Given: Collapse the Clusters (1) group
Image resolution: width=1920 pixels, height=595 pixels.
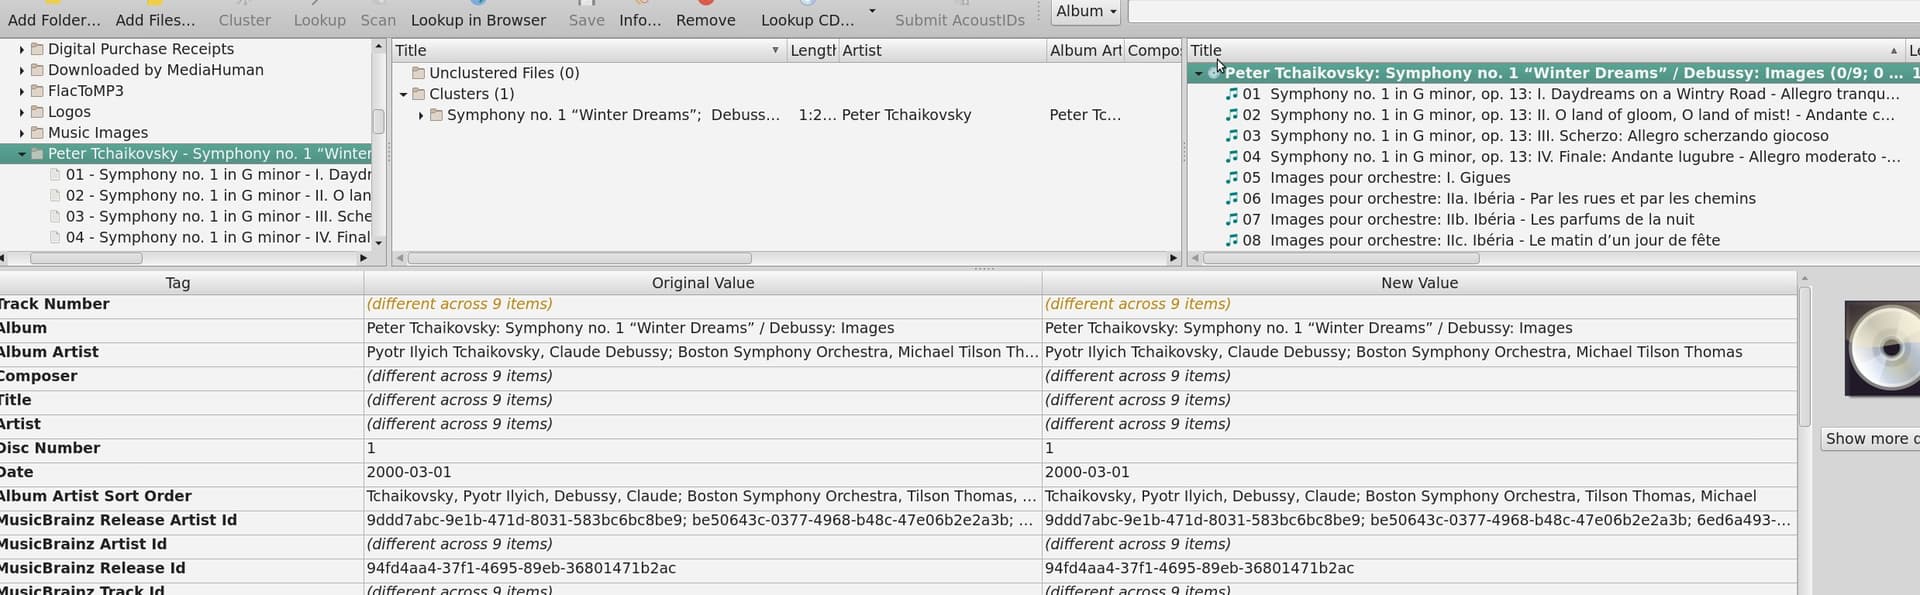Looking at the screenshot, I should 404,95.
